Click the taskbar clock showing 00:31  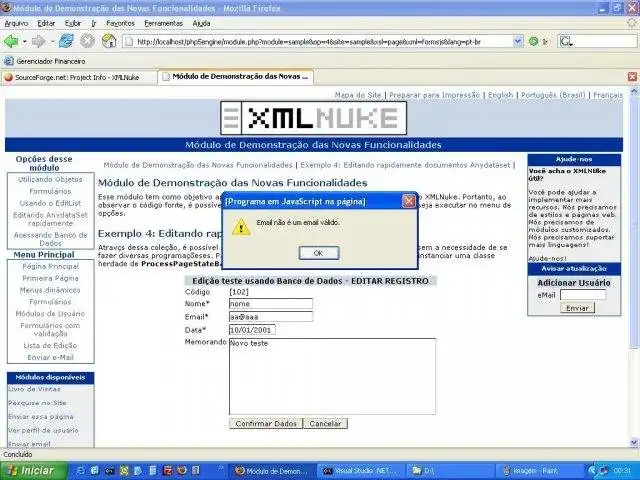point(622,471)
